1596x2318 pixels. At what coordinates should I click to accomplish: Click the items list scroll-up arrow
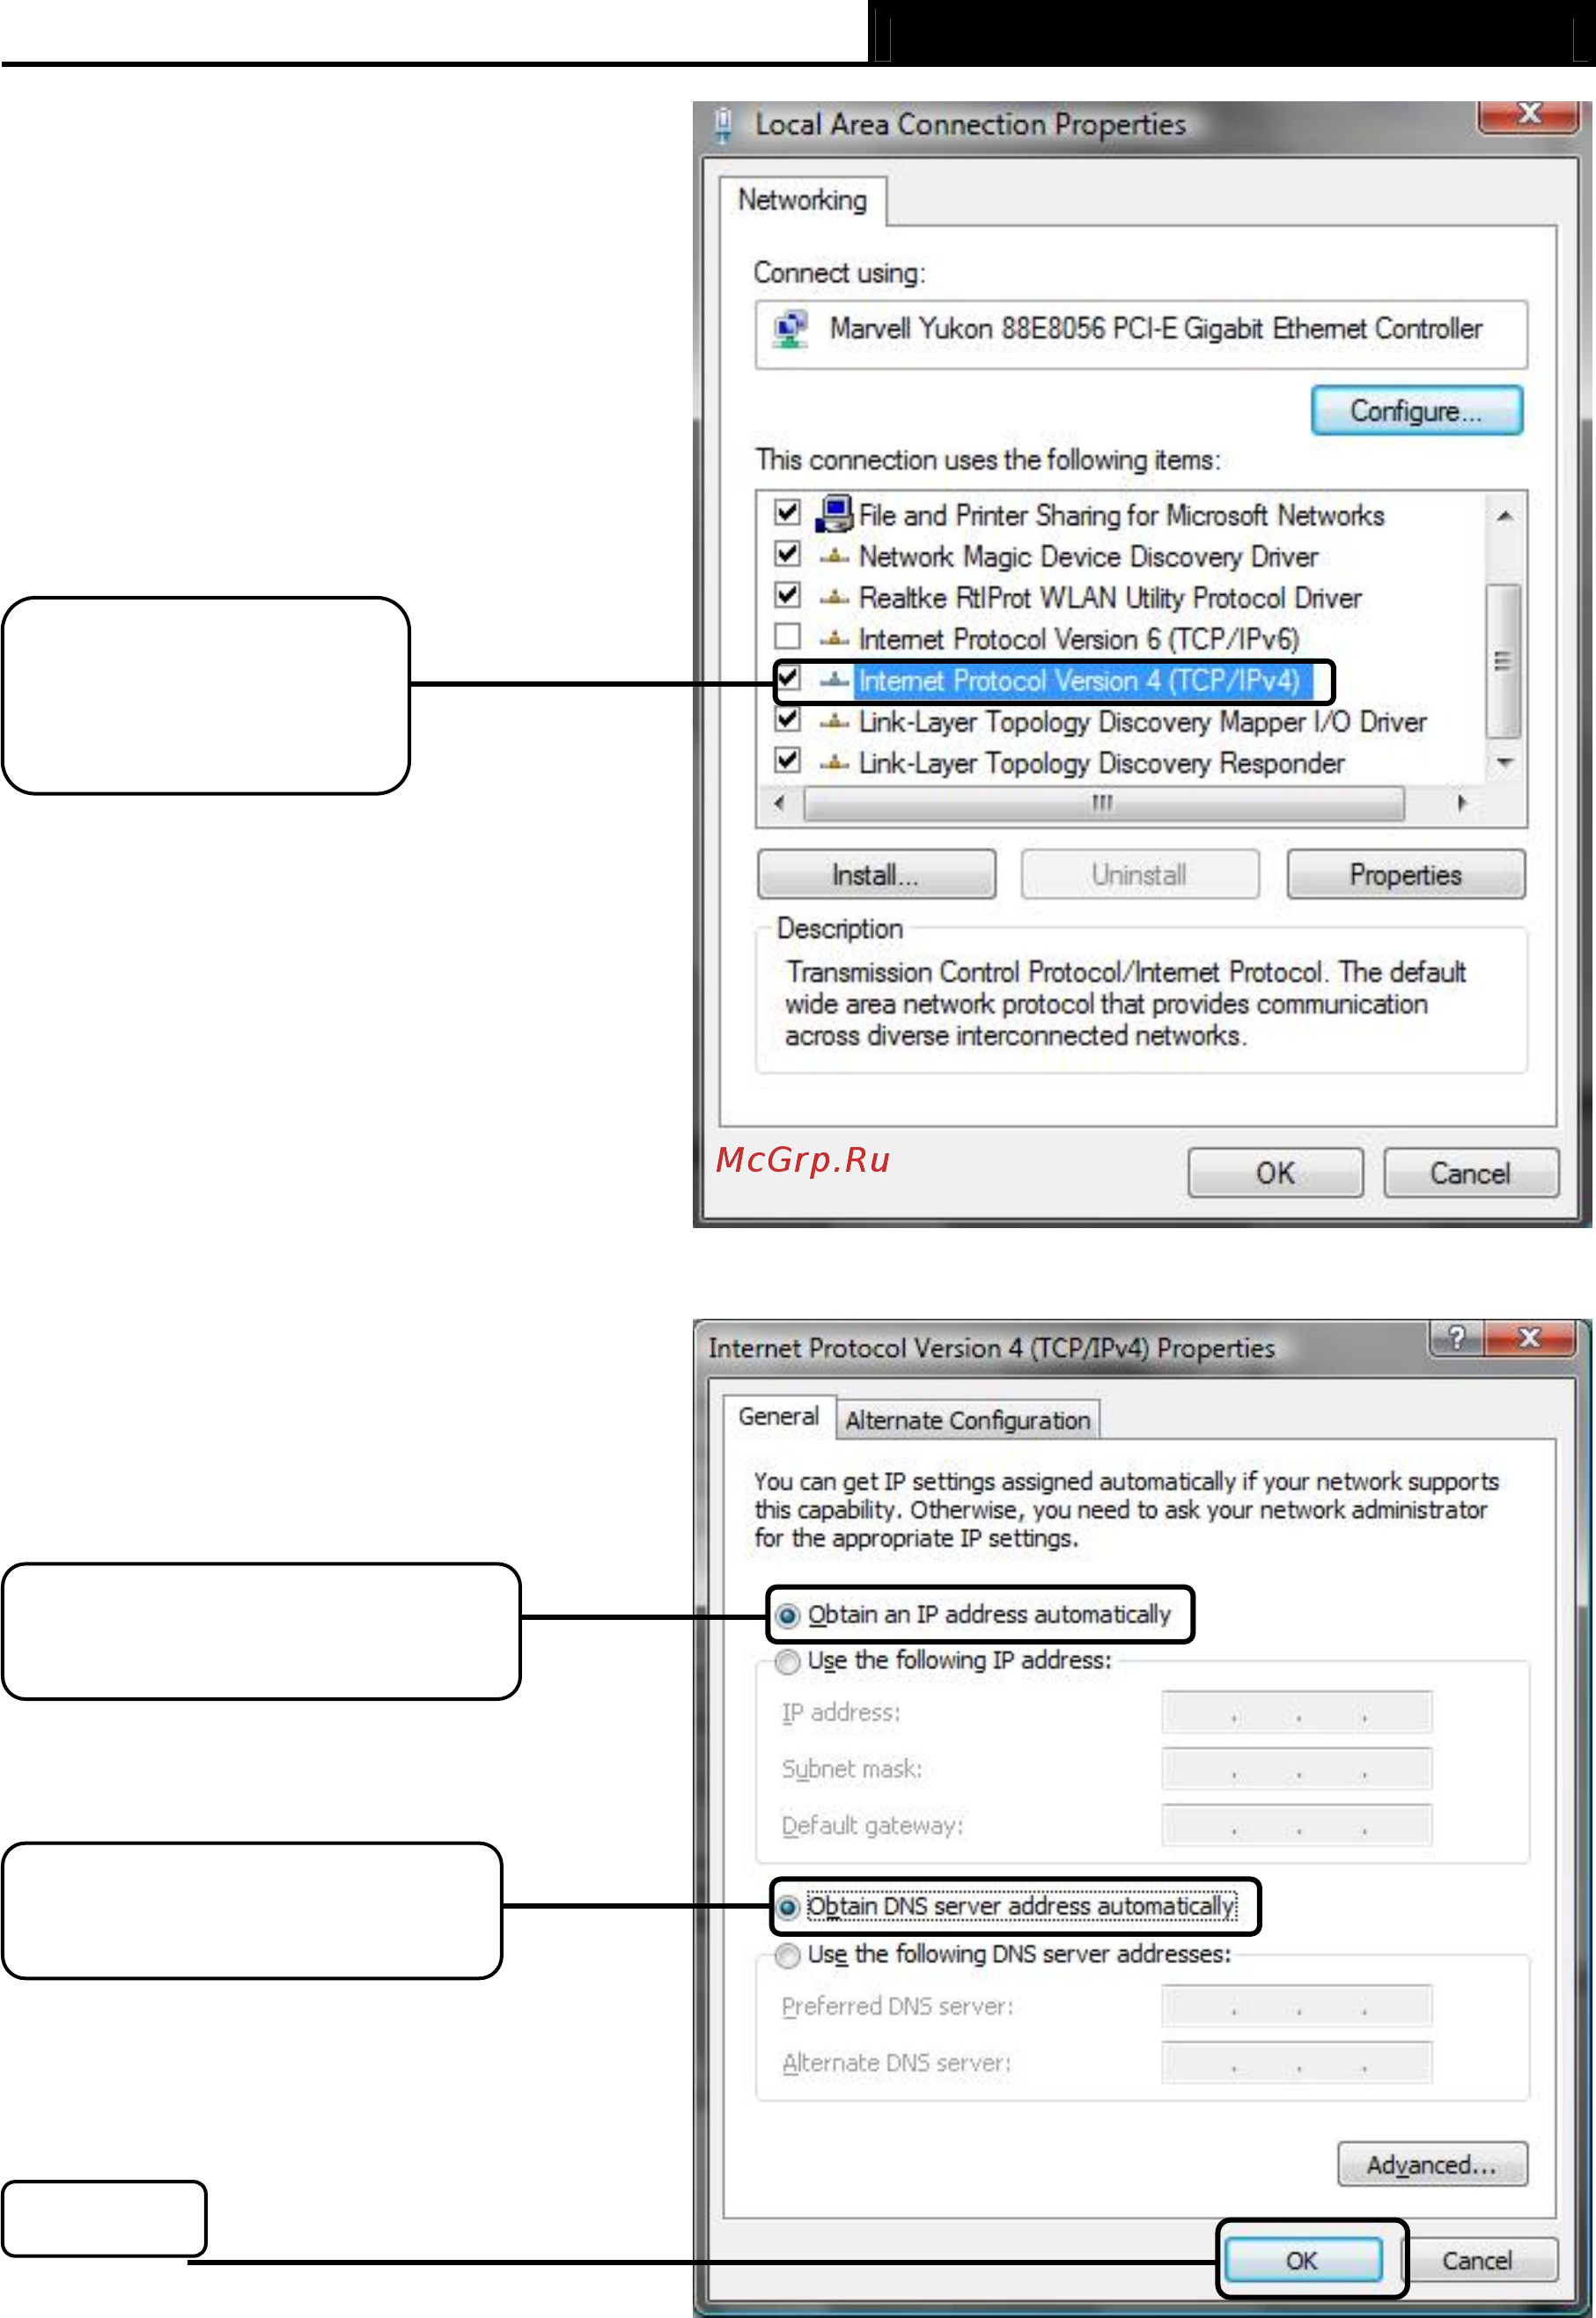[1504, 516]
